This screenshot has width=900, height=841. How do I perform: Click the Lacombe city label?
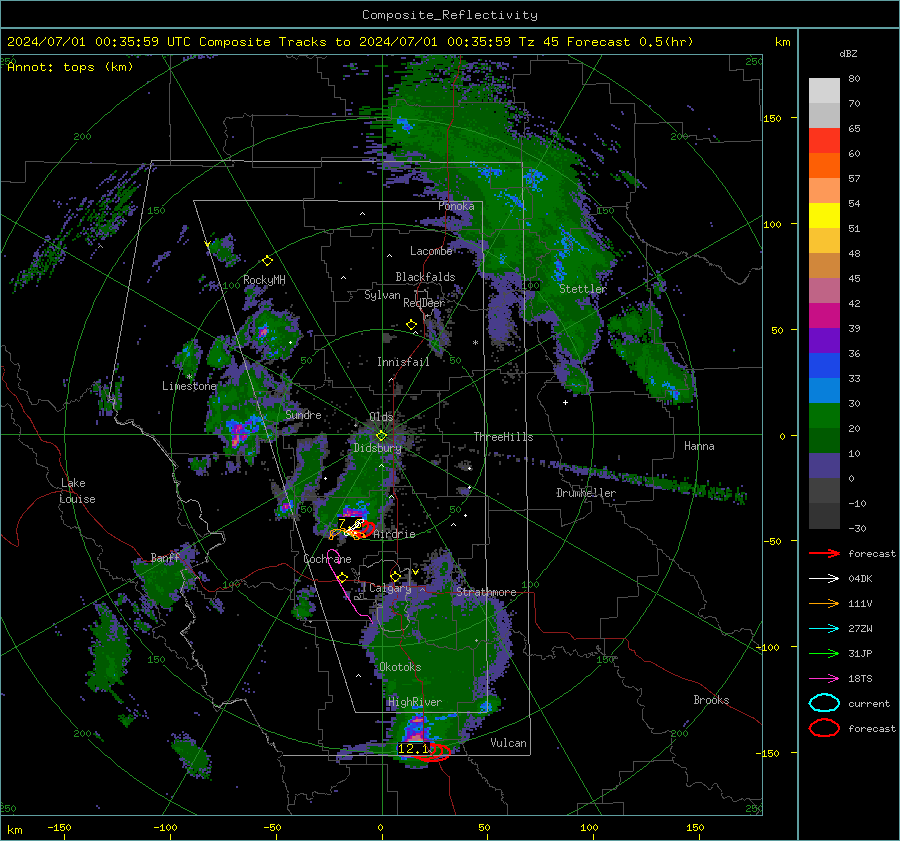[x=431, y=251]
